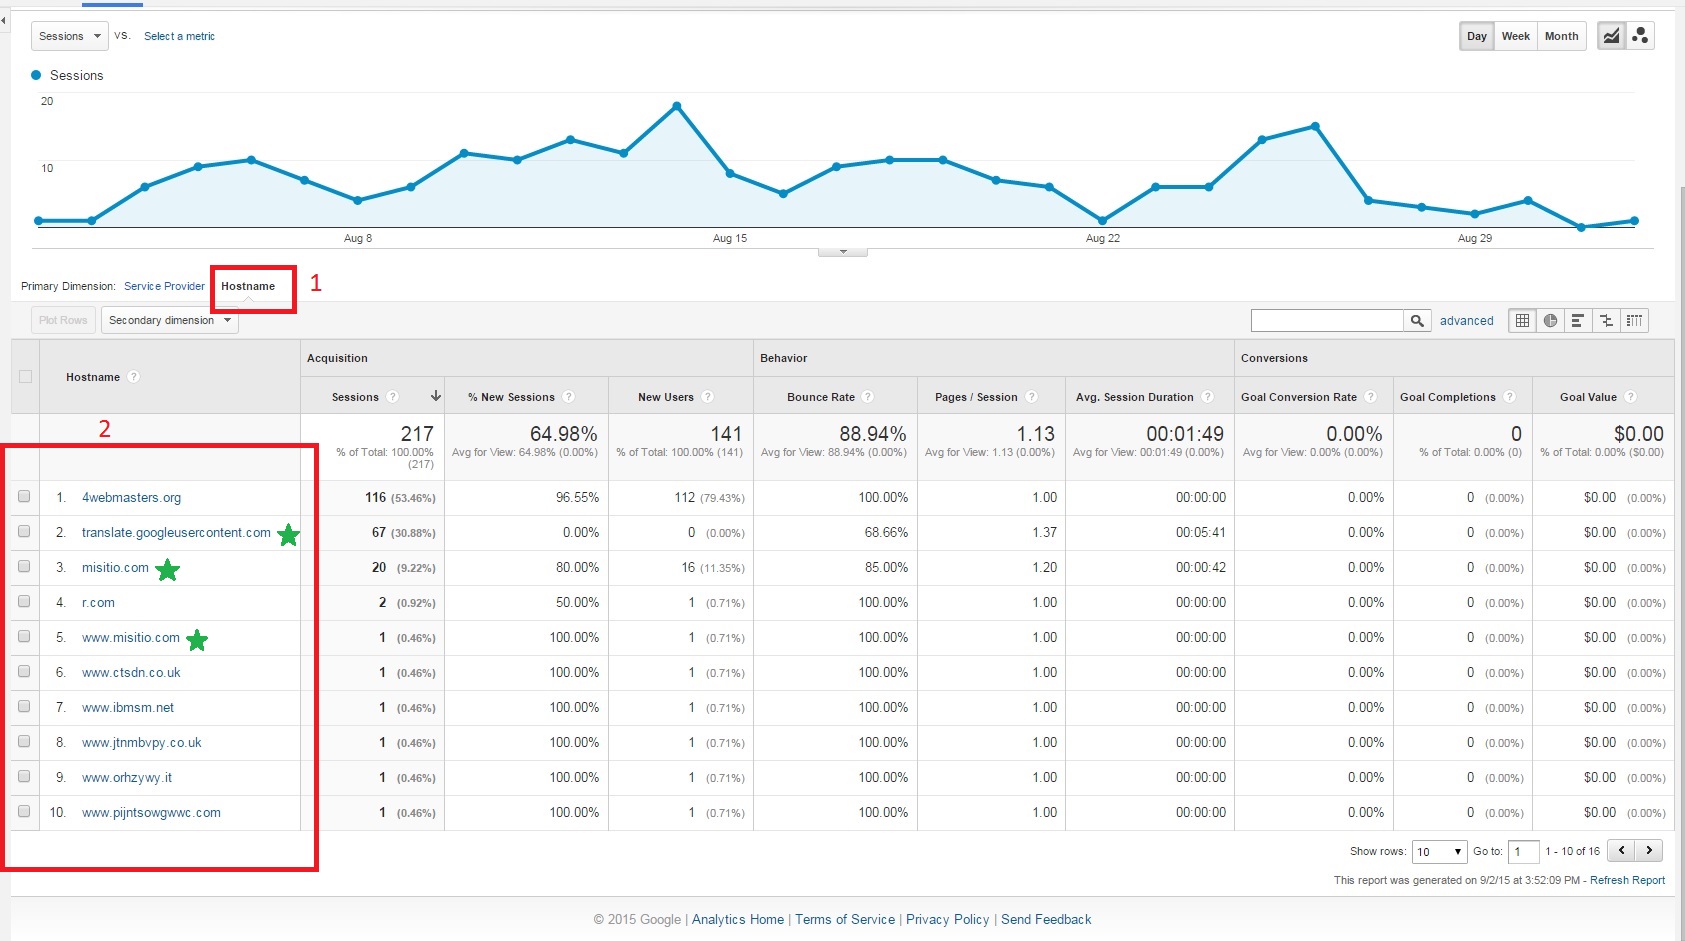Check the box for www.pijntsowgwwc.com row
Image resolution: width=1685 pixels, height=941 pixels.
coord(24,812)
